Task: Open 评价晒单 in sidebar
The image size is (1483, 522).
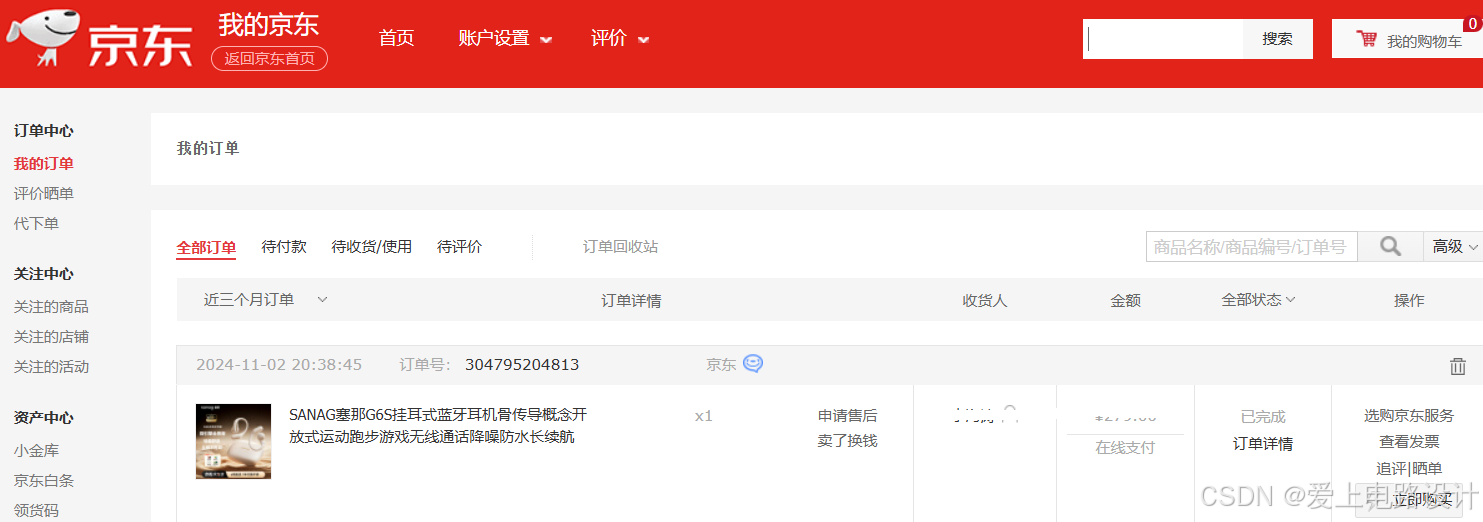Action: click(x=44, y=193)
